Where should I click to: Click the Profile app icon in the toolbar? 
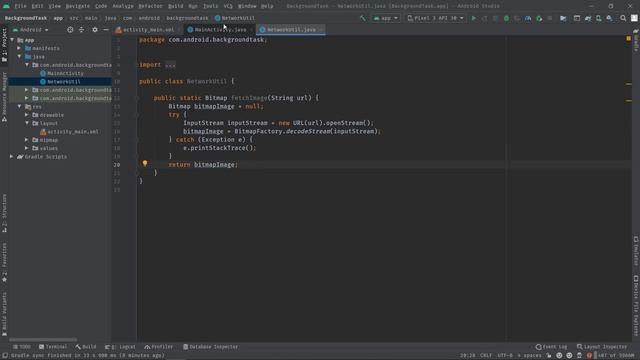click(528, 18)
